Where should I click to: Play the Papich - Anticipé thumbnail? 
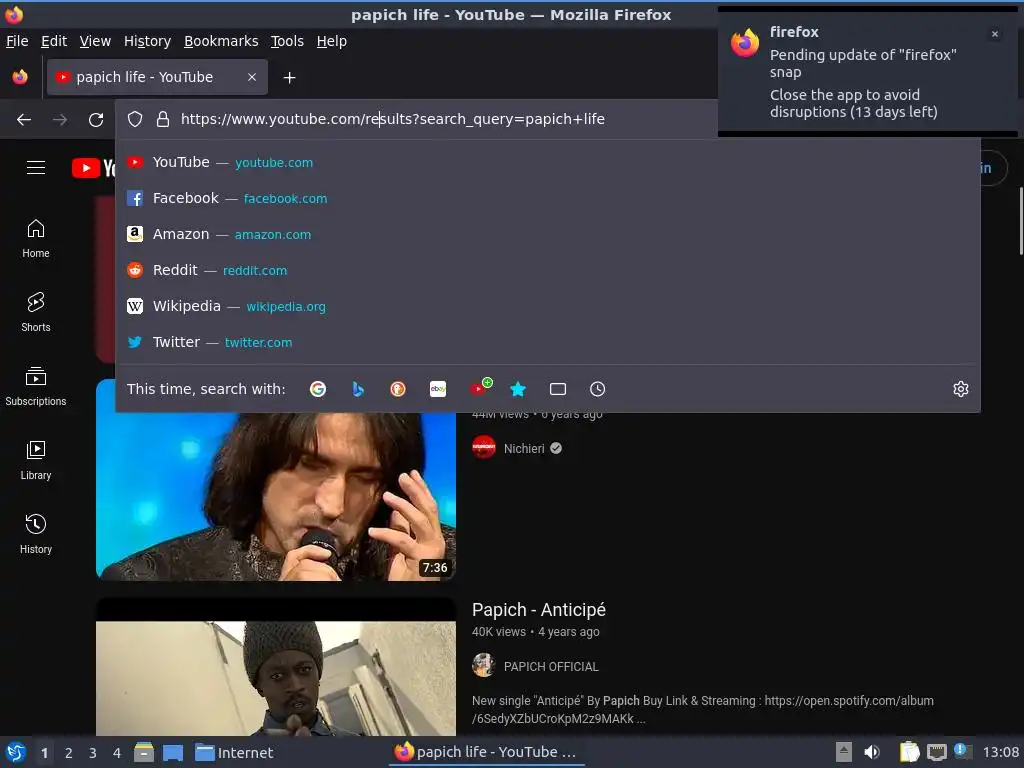pyautogui.click(x=276, y=667)
